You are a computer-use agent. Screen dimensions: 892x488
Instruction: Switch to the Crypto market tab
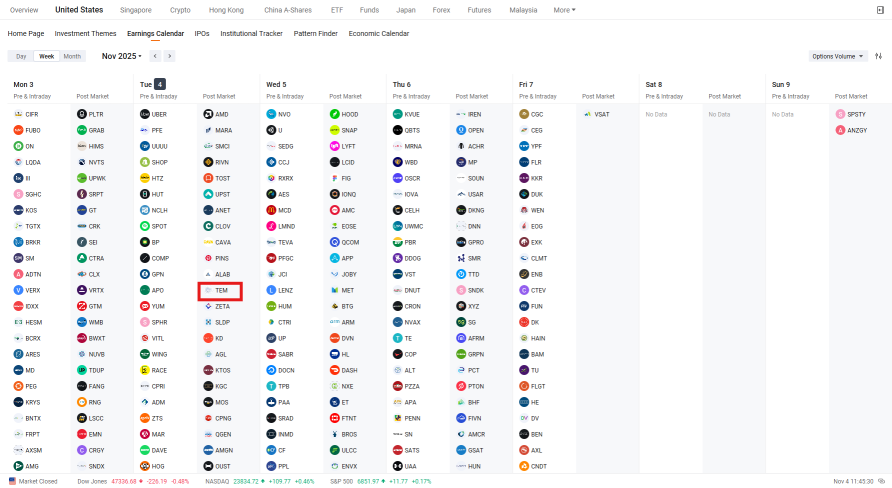pyautogui.click(x=180, y=10)
